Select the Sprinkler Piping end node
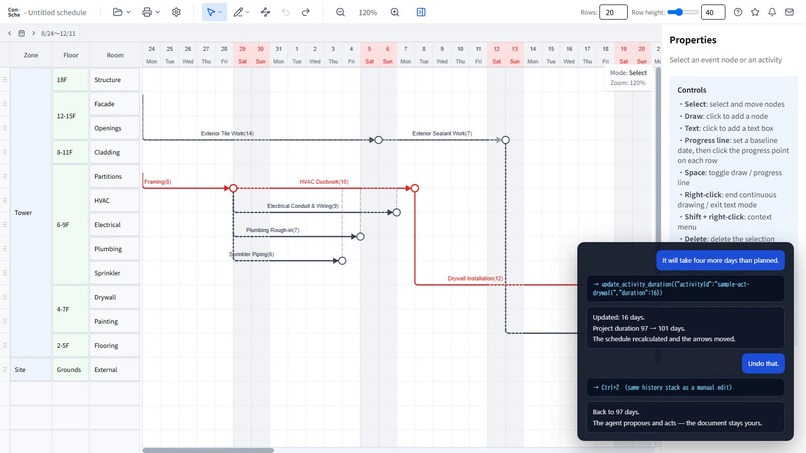 (342, 261)
